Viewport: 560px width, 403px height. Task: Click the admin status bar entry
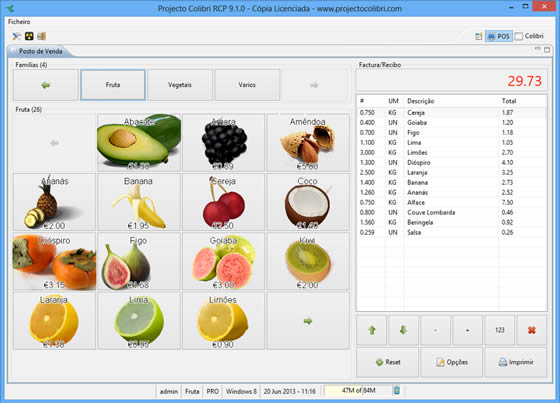tap(169, 392)
